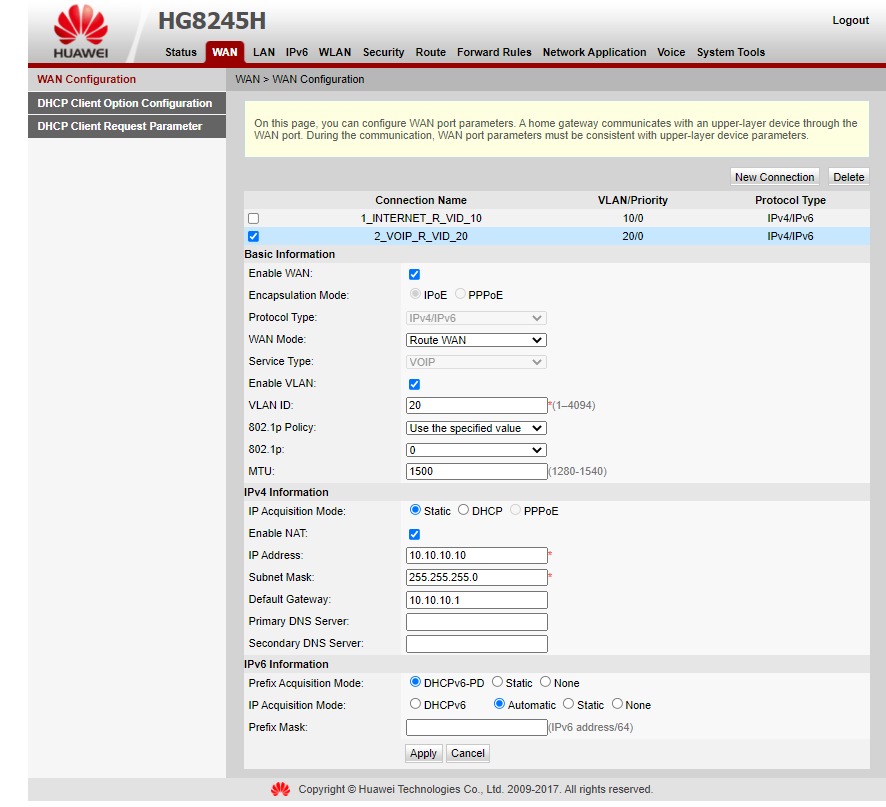Click the 10/0 VLAN/Priority cell

pos(633,218)
